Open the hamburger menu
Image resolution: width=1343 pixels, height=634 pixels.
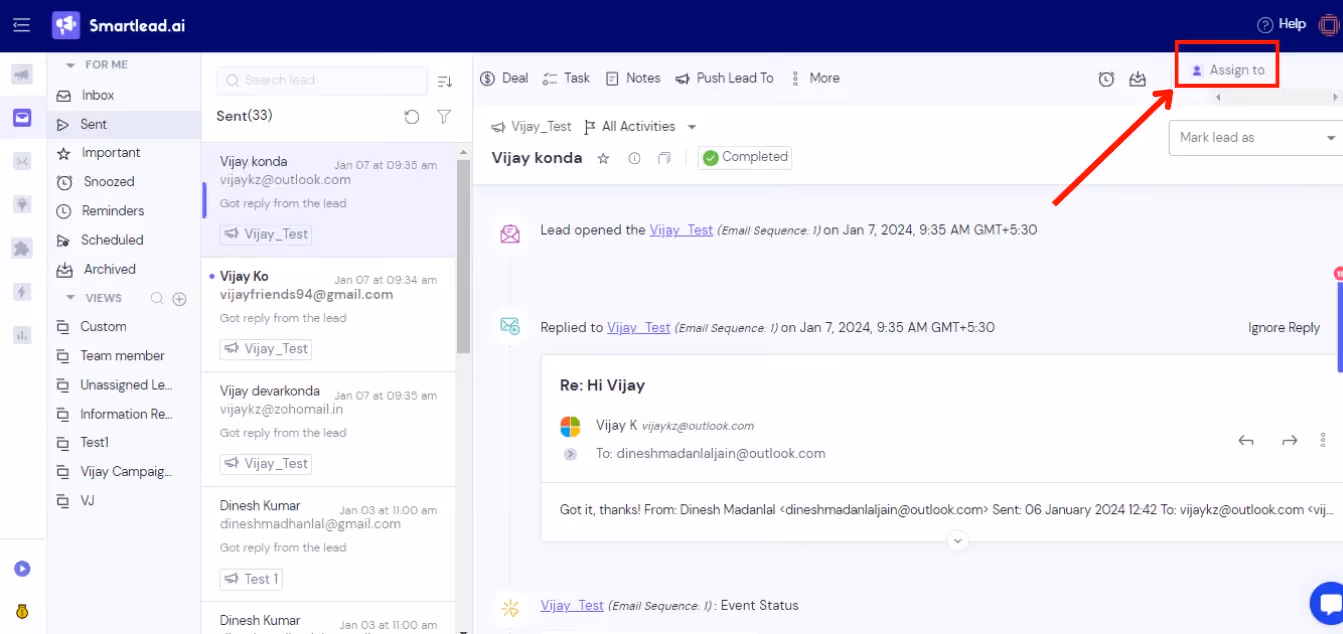[x=21, y=25]
